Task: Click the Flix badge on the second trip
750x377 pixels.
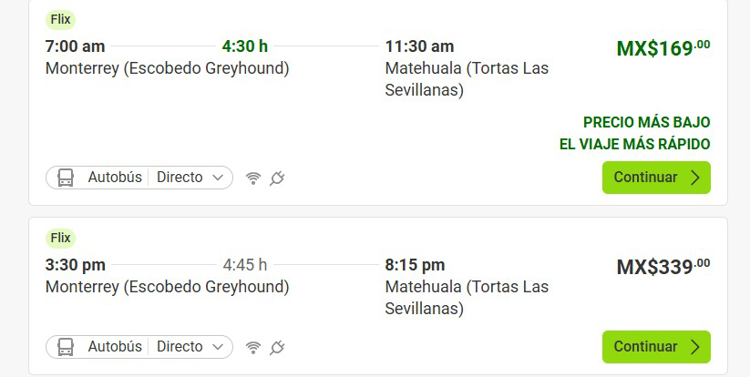Action: point(60,238)
